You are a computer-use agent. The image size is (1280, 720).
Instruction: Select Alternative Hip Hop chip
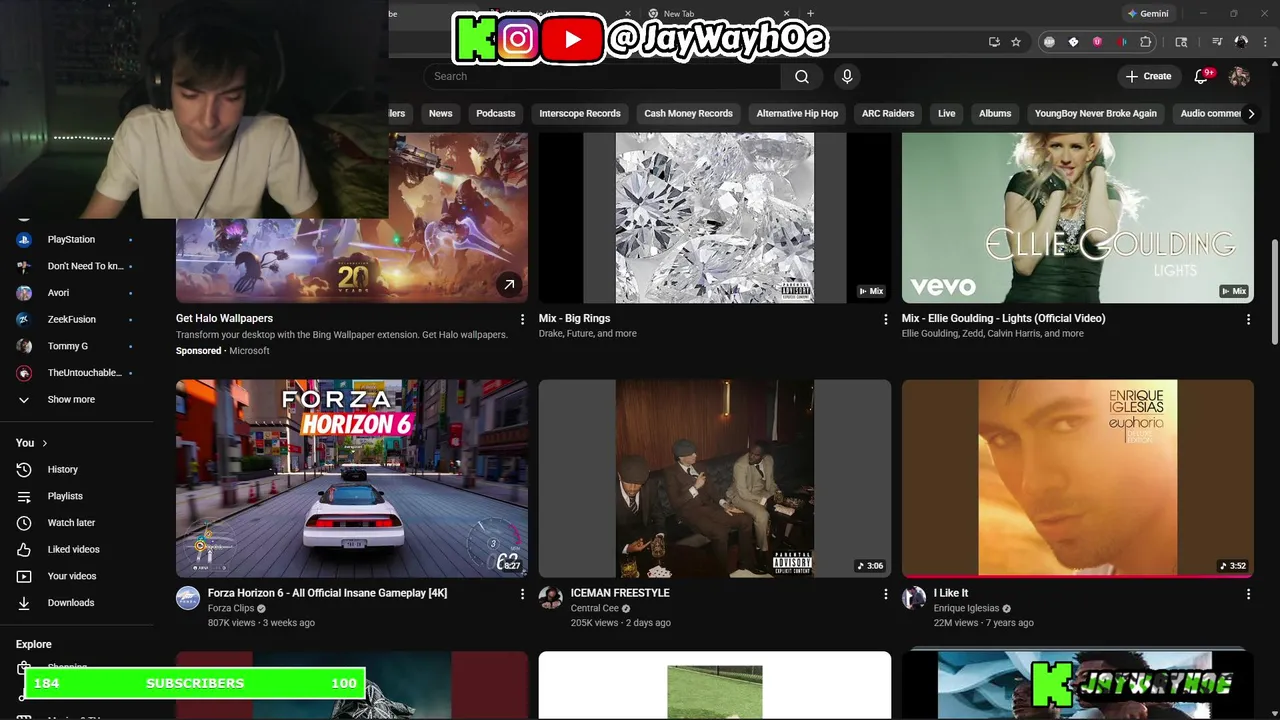(797, 114)
